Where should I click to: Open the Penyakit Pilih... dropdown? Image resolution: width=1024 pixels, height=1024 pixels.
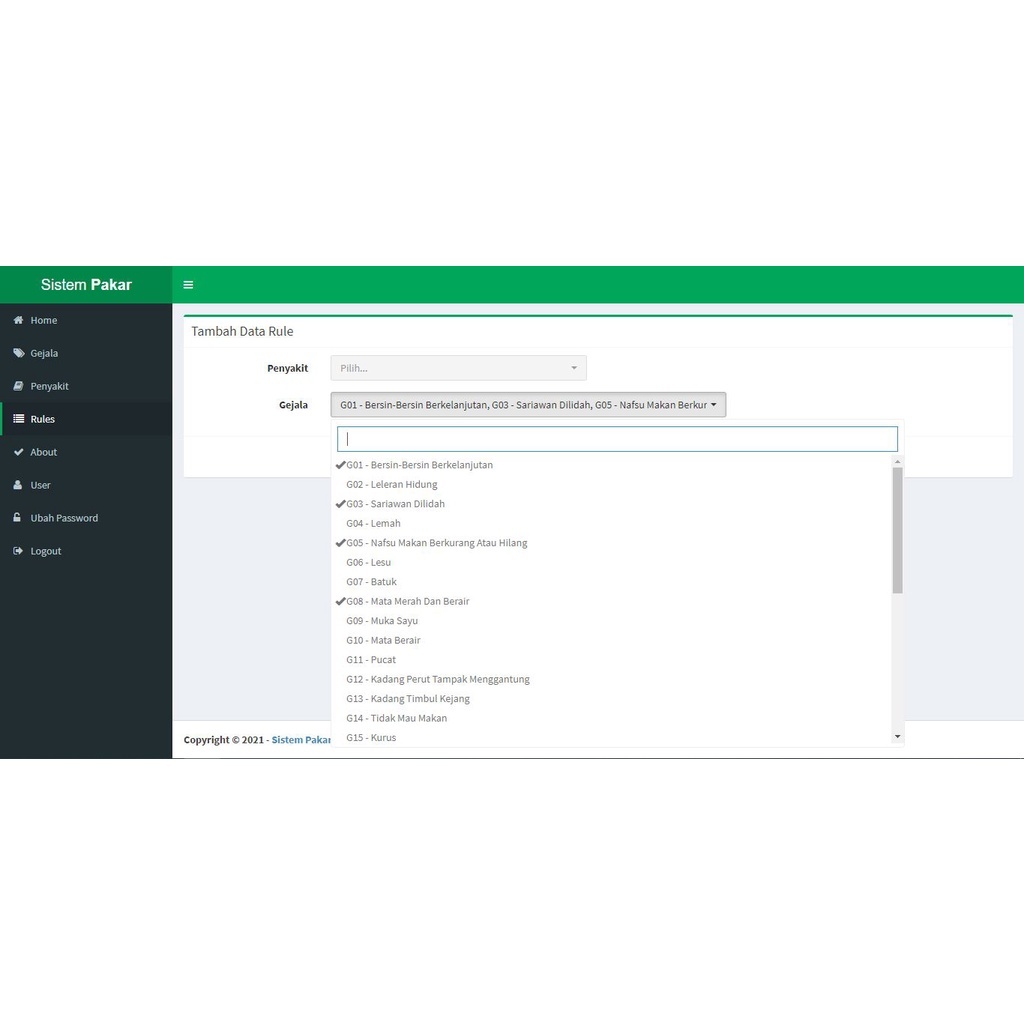(458, 368)
